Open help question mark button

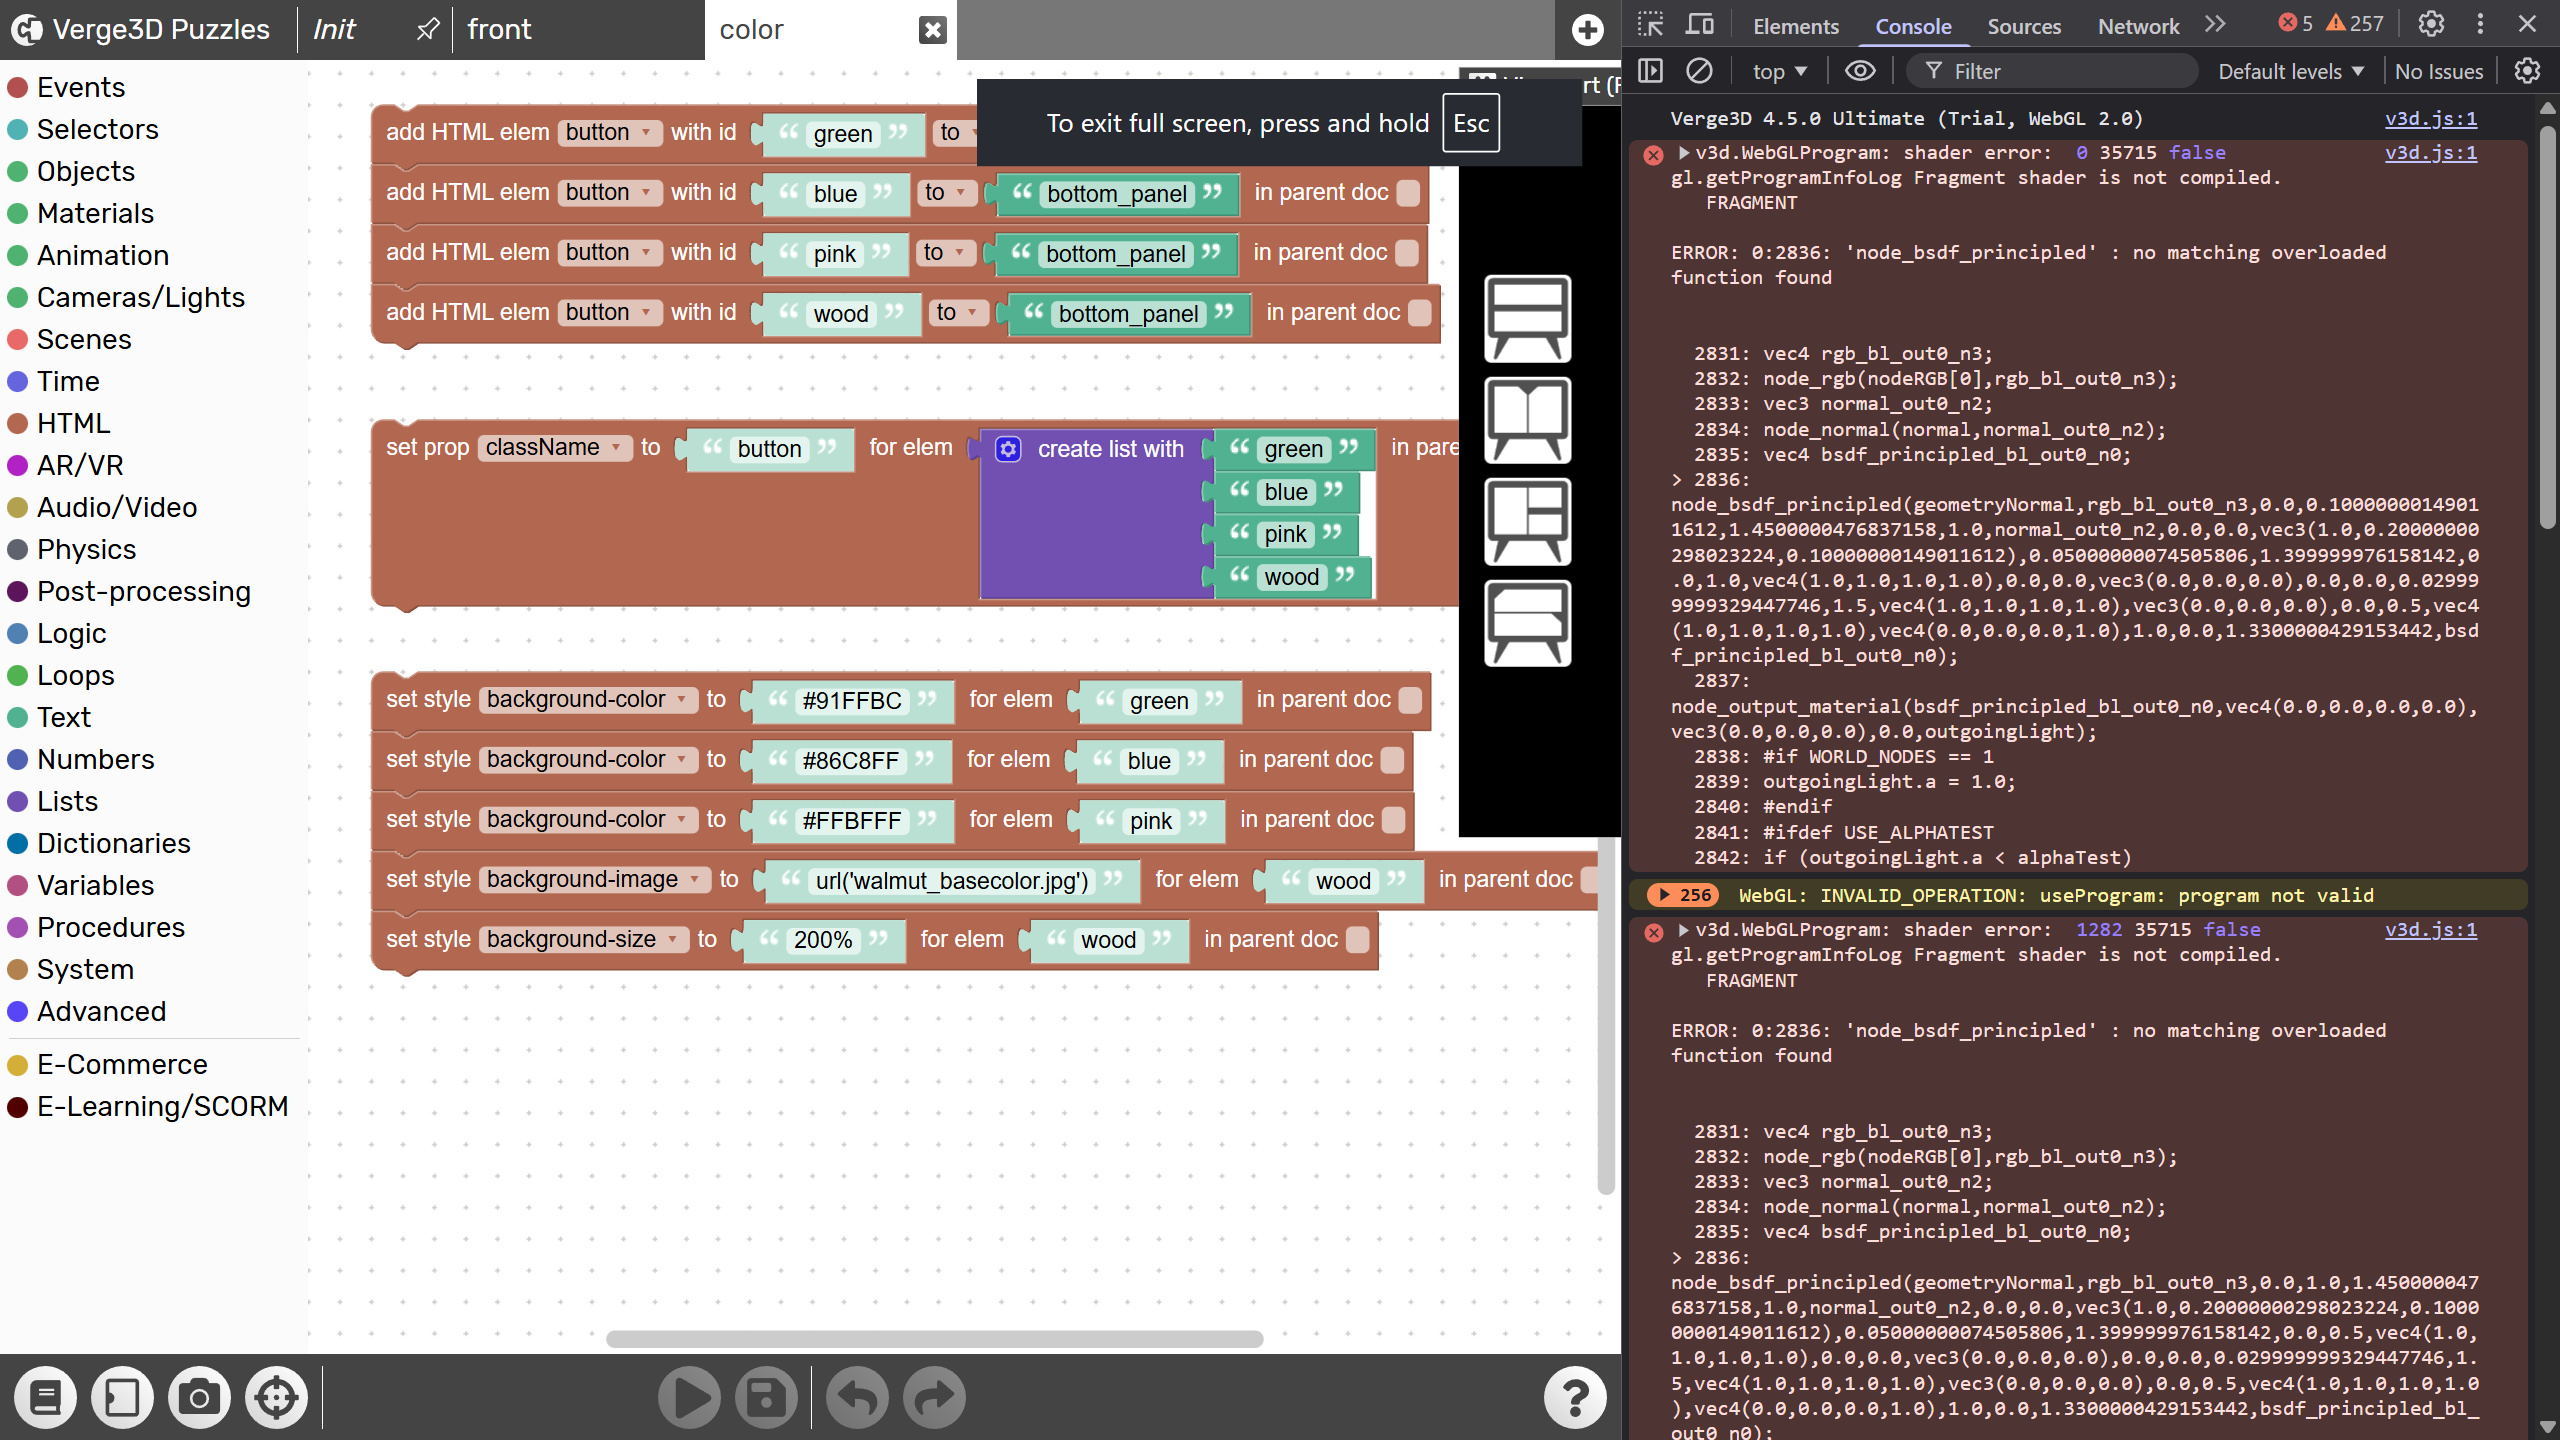click(1575, 1397)
